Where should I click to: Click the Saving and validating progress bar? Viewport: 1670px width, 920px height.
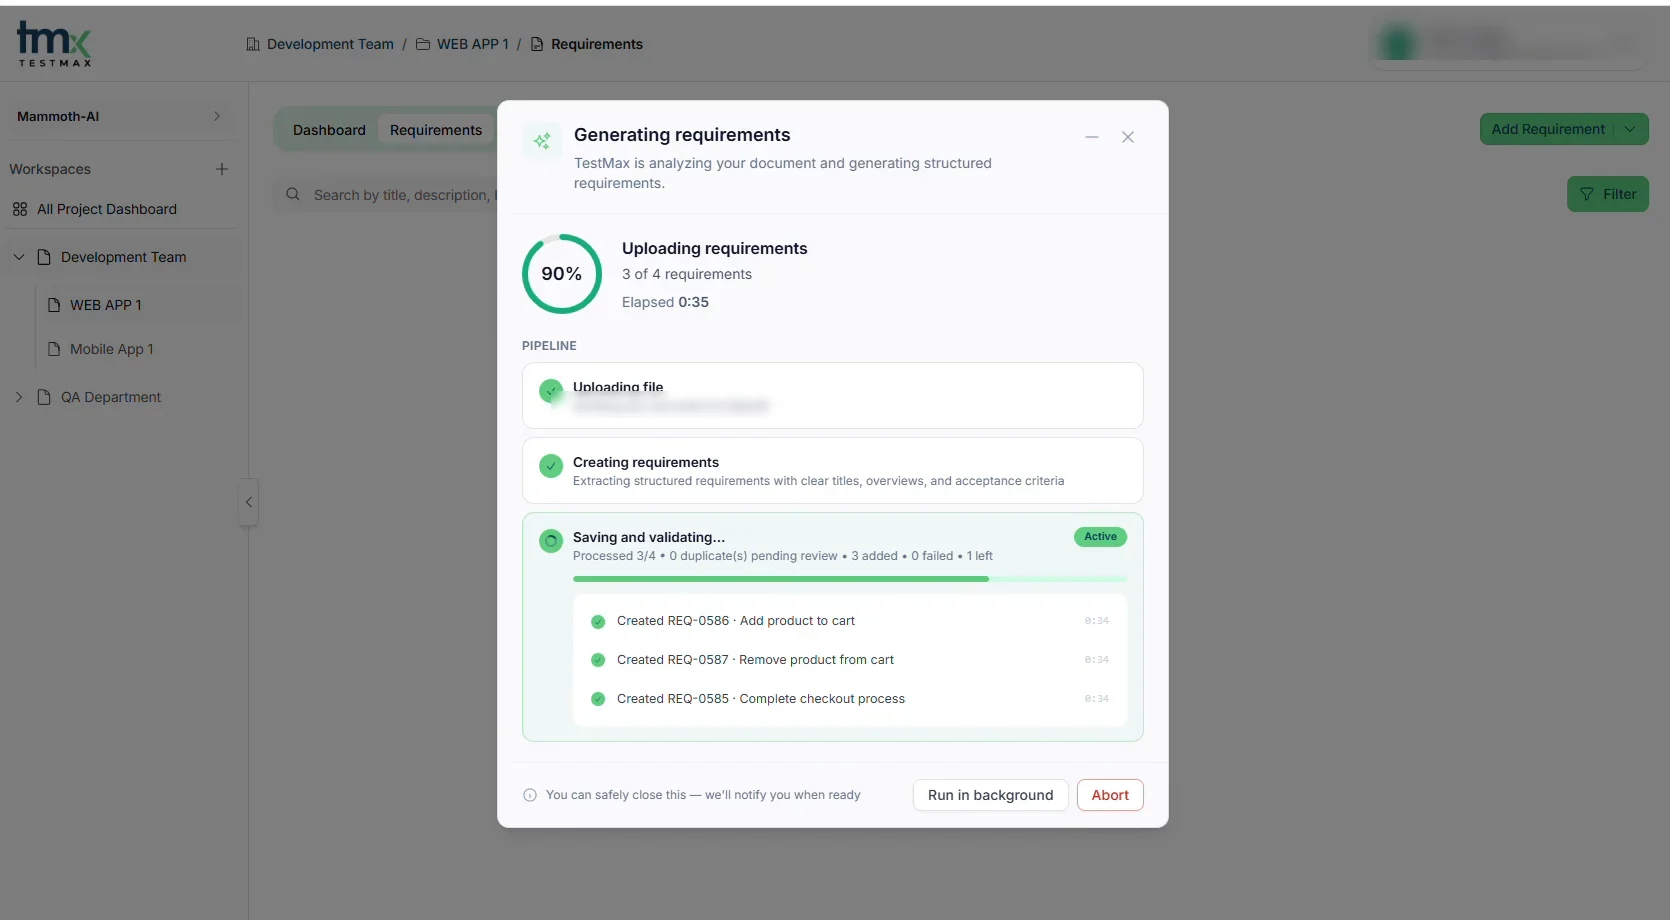(x=850, y=579)
